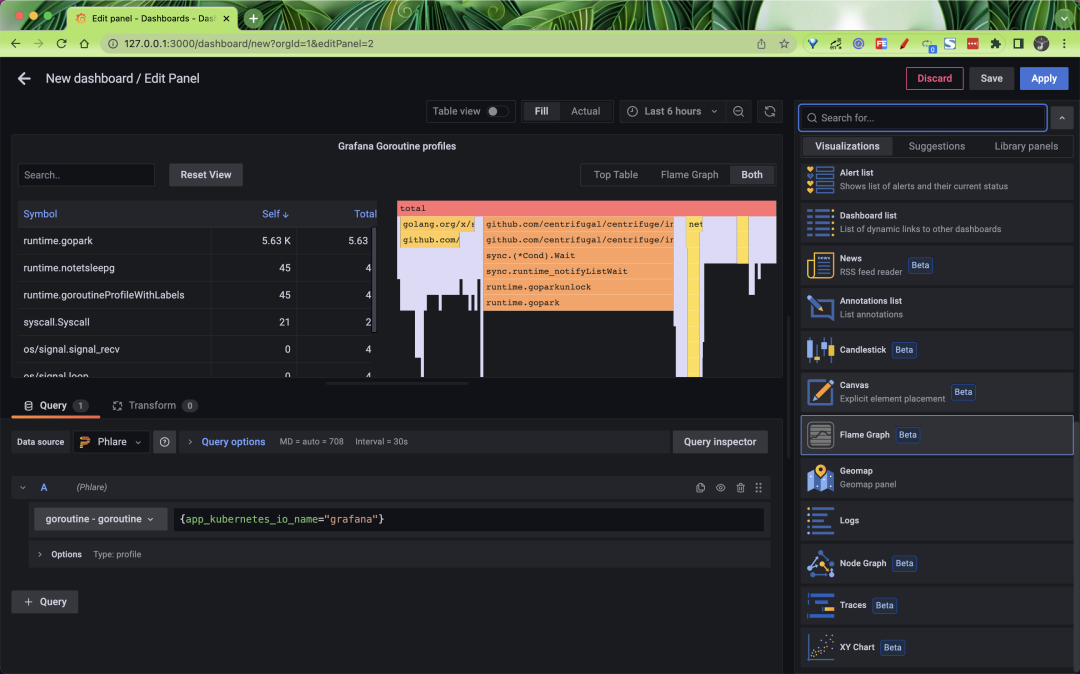The image size is (1080, 674).
Task: Click the sync.(*Cond).Wait flame graph bar
Action: pyautogui.click(x=579, y=255)
